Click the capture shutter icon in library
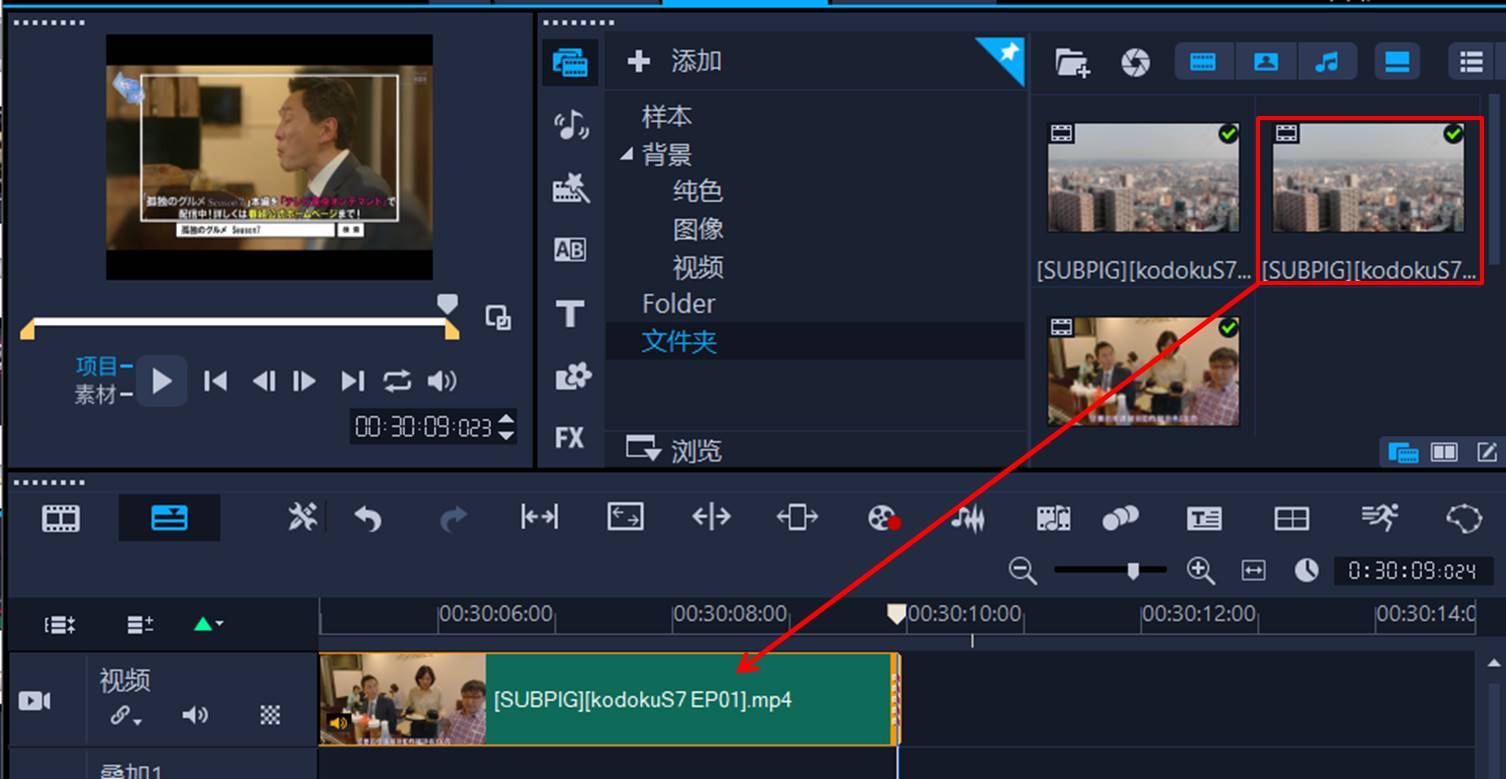Screen dimensions: 1506x779 [1135, 63]
